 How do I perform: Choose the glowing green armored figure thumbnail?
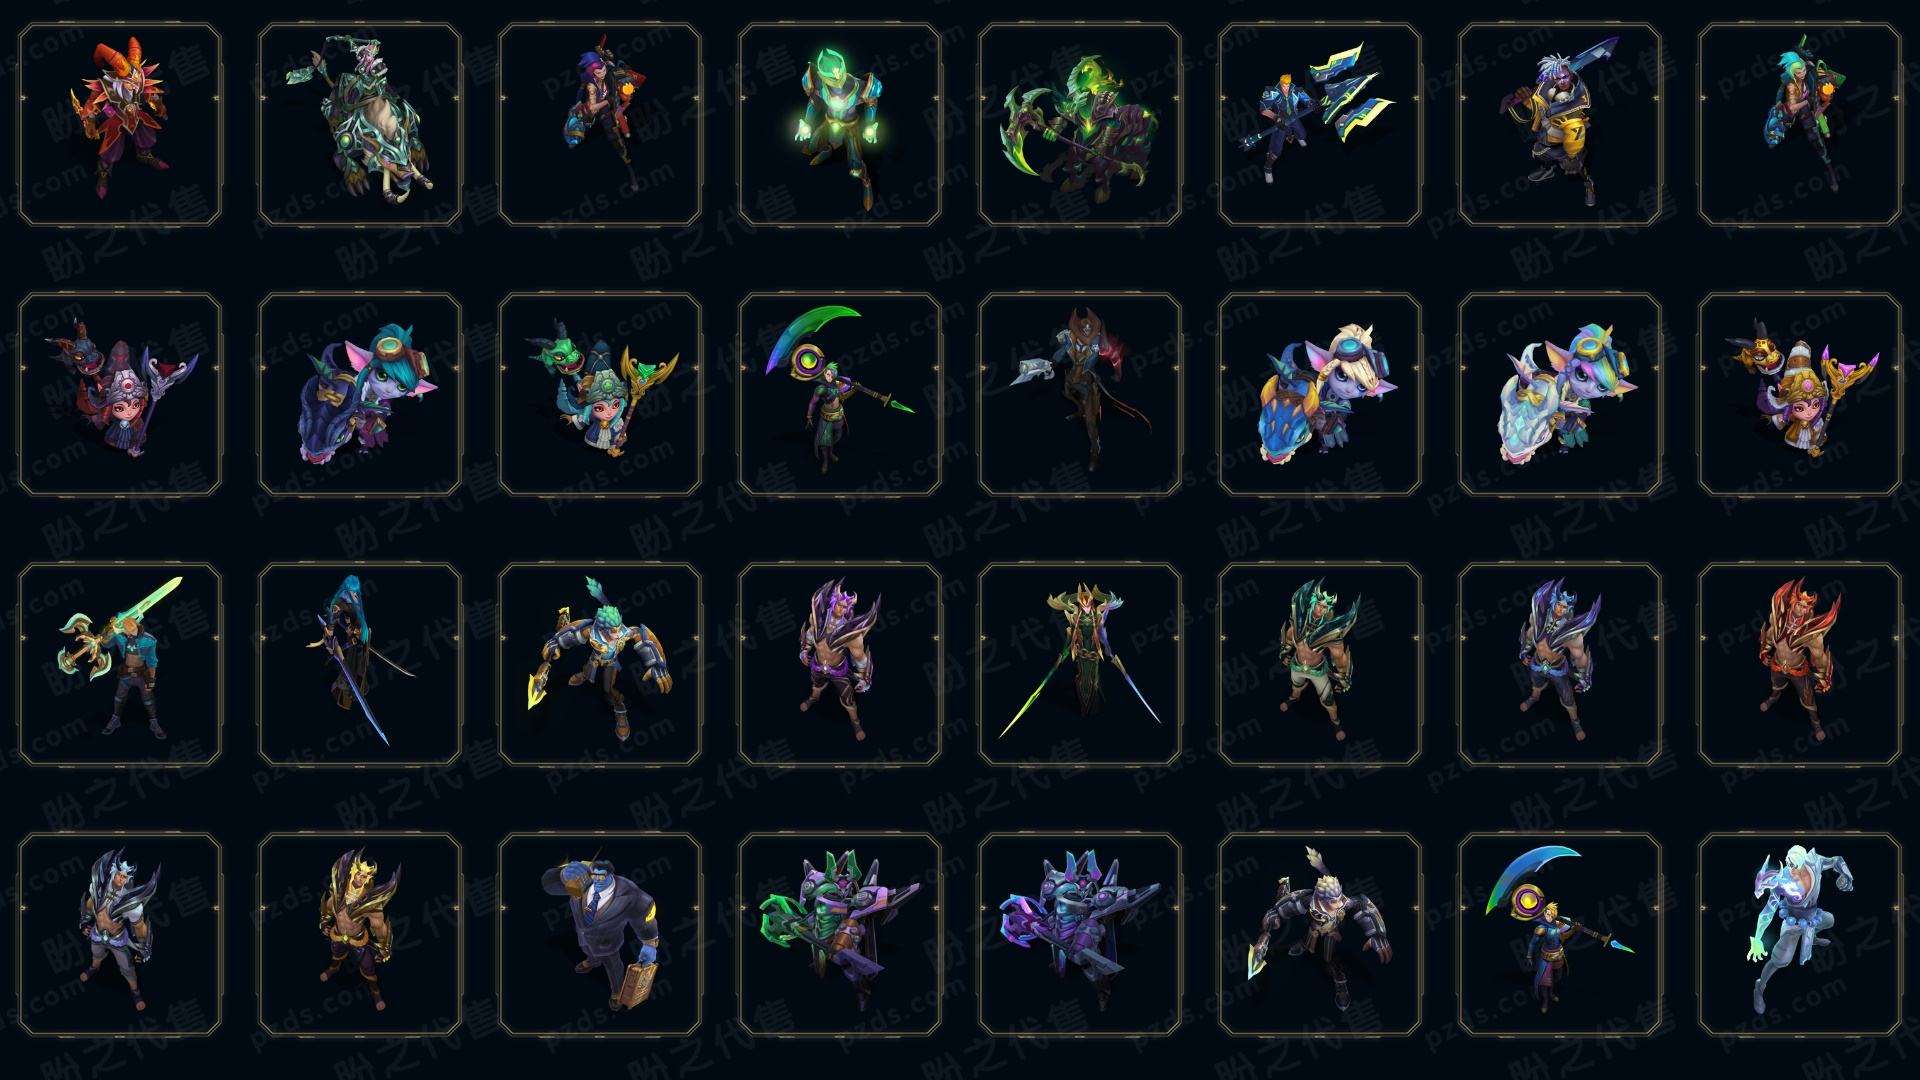[840, 124]
